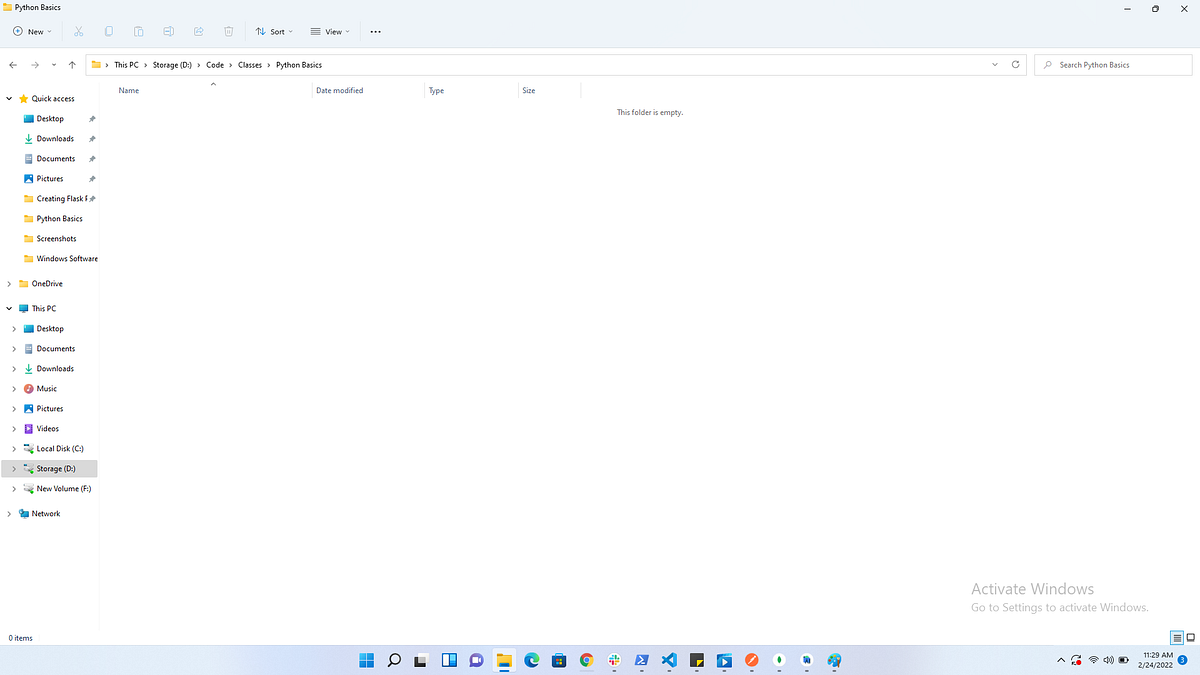Open the View dropdown
The height and width of the screenshot is (675, 1200).
click(x=329, y=31)
